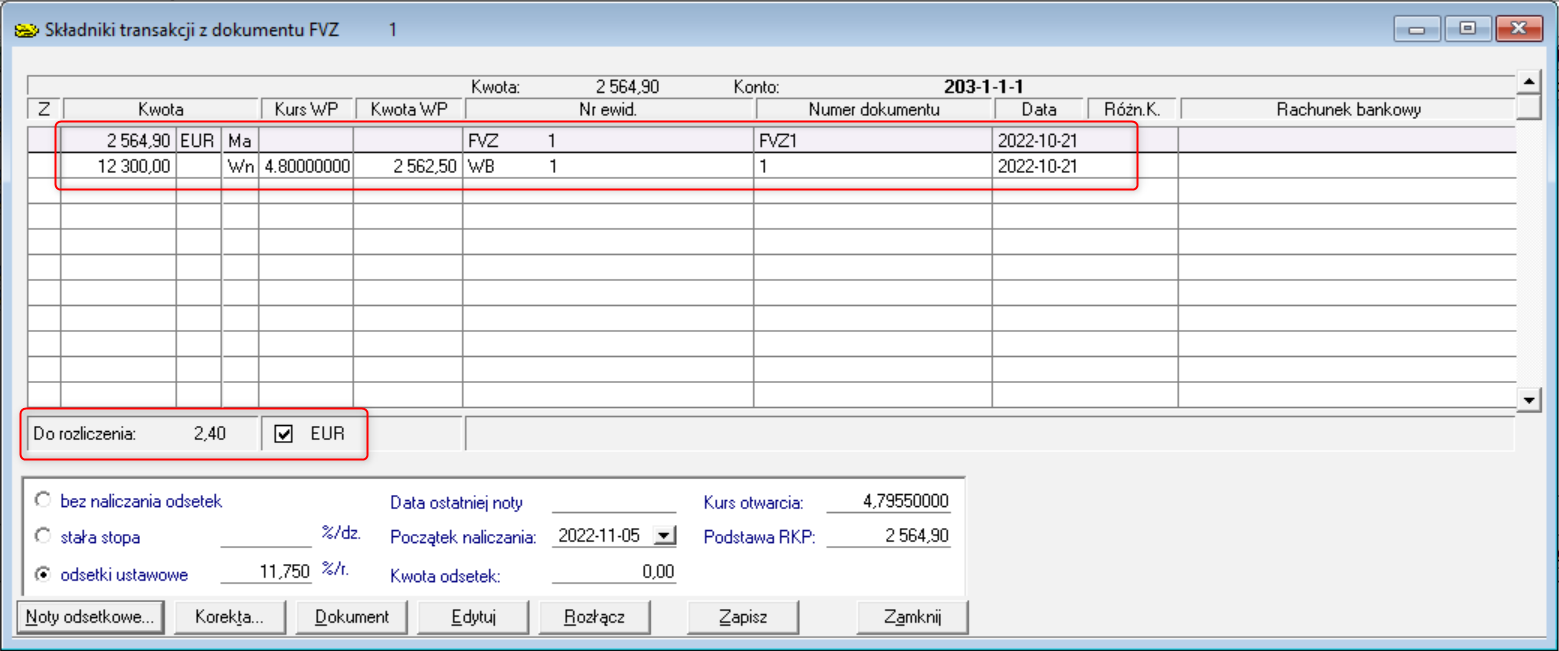This screenshot has height=651, width=1559.
Task: Select the amount cell '12 300,00'
Action: pyautogui.click(x=119, y=166)
